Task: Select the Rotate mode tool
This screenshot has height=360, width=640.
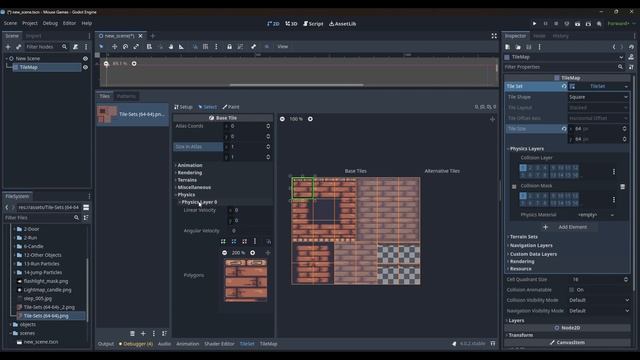Action: (x=125, y=47)
